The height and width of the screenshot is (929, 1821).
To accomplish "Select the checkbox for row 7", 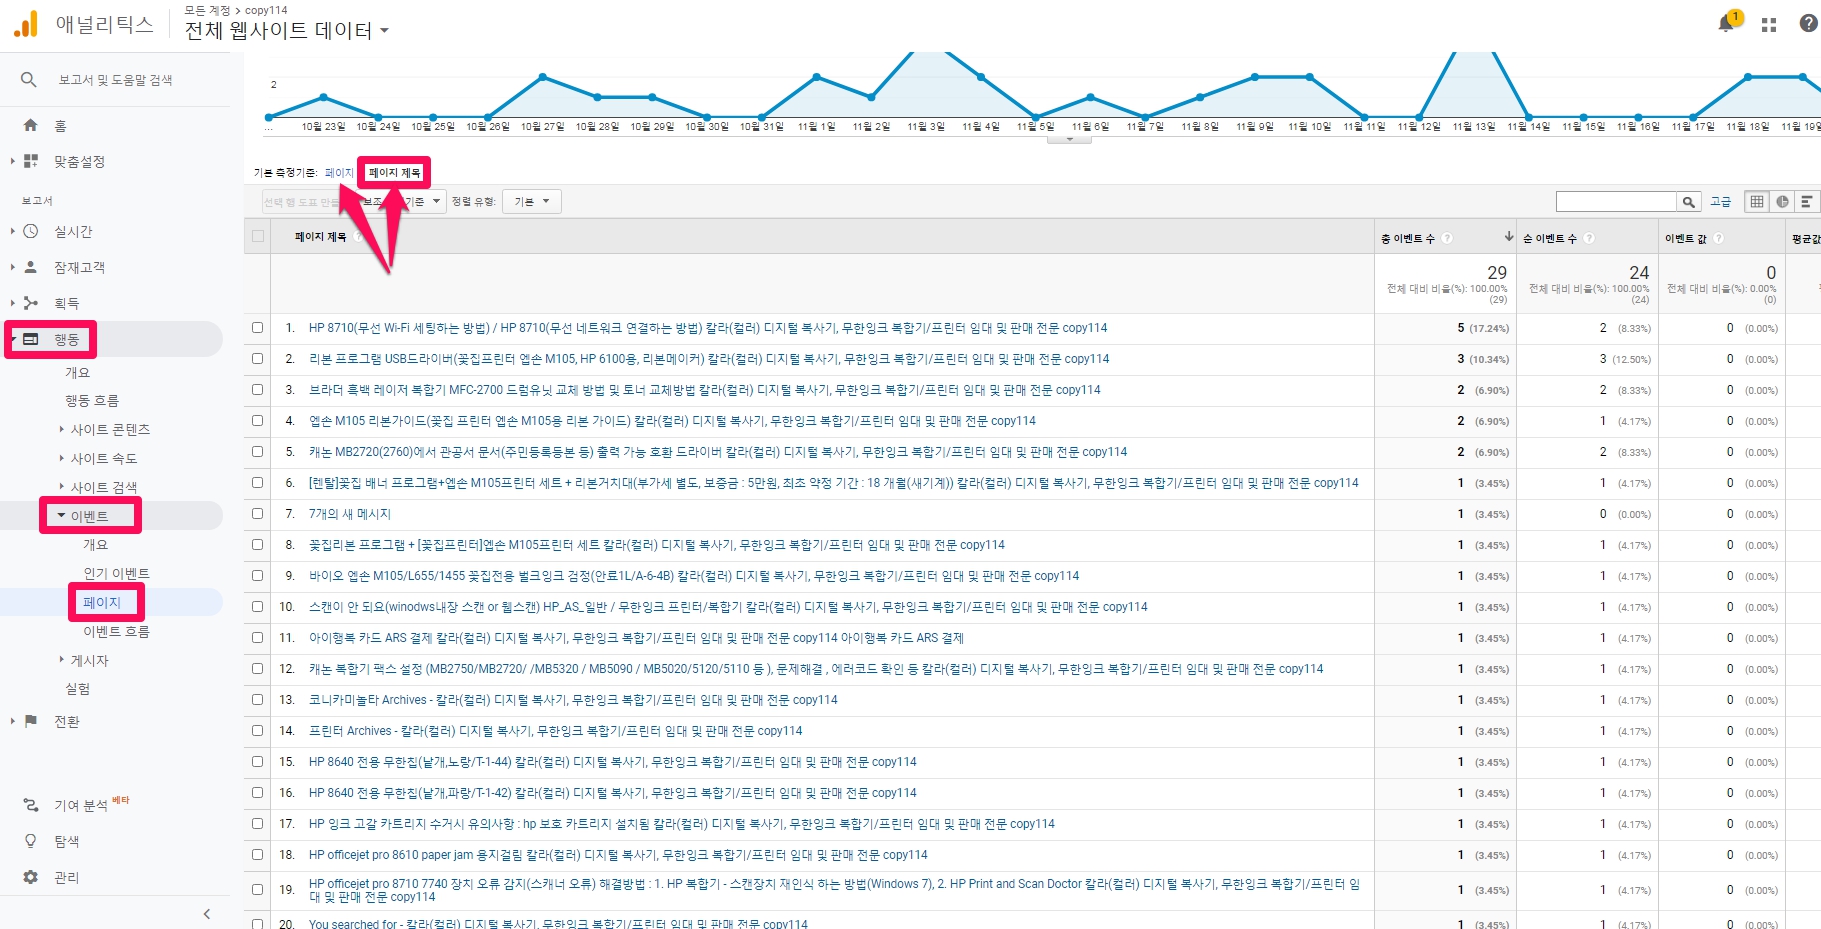I will 258,514.
